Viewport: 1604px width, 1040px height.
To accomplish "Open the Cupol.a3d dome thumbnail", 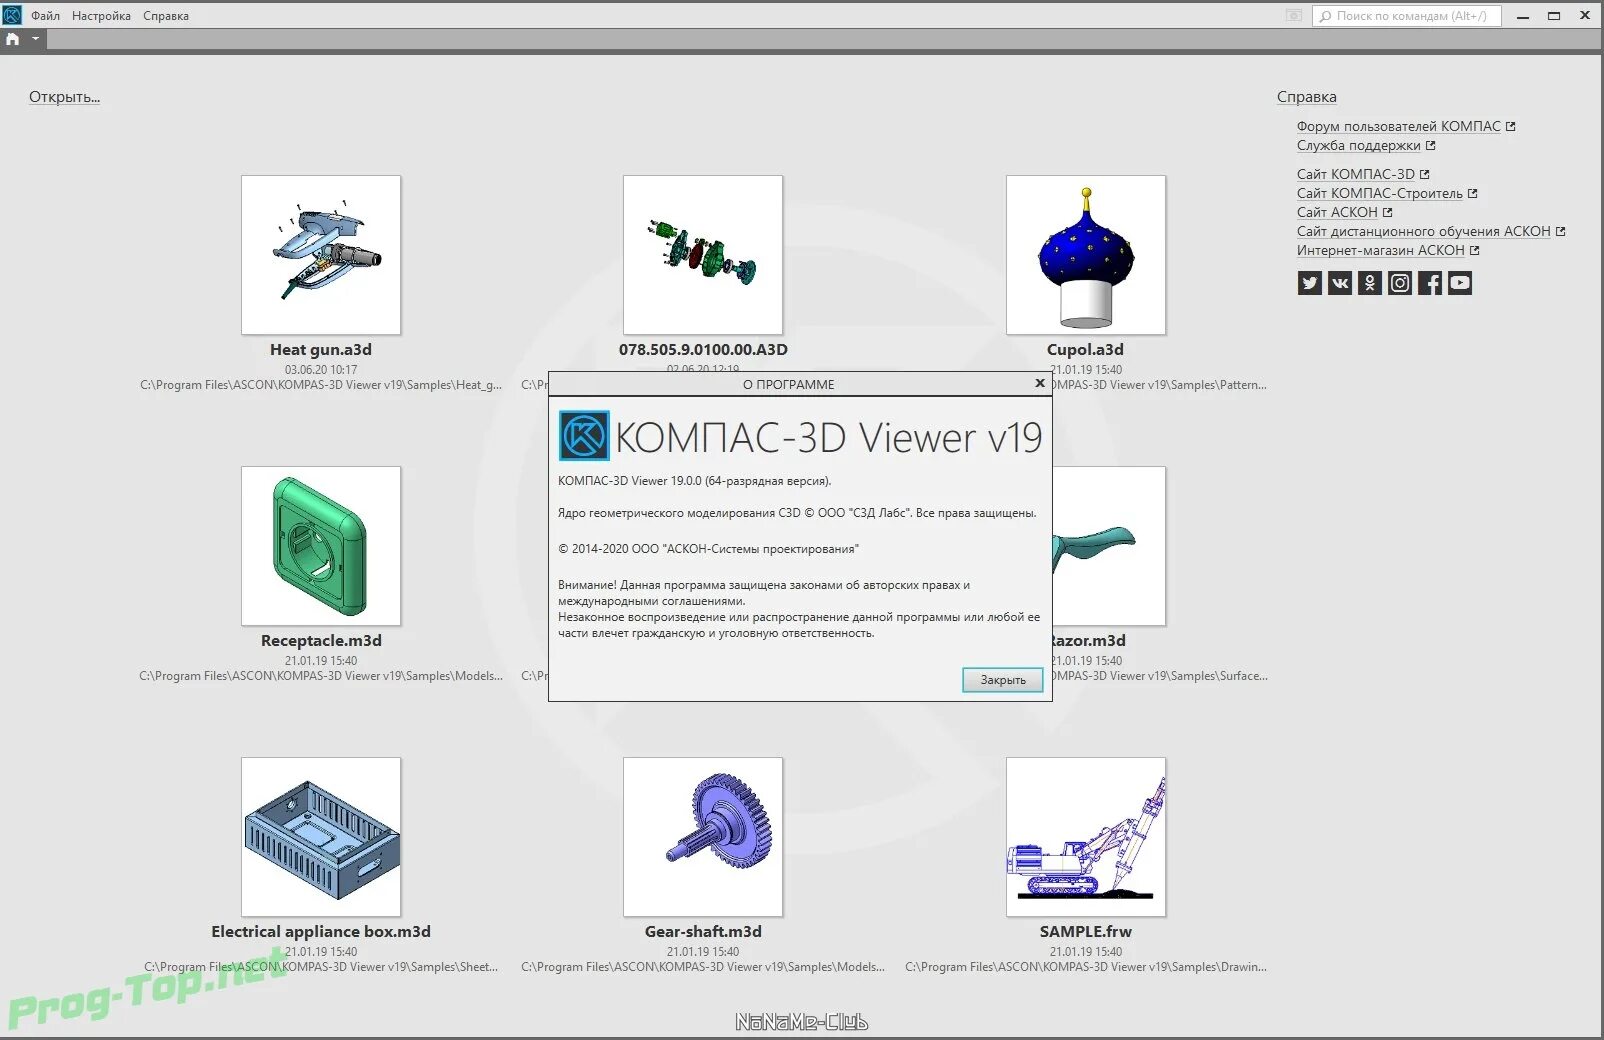I will (x=1086, y=255).
